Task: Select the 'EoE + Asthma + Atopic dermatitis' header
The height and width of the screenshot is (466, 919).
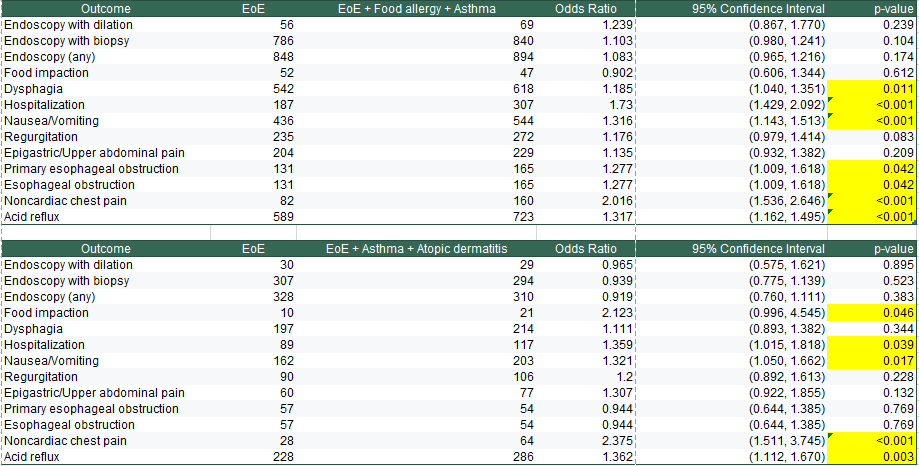Action: 416,249
